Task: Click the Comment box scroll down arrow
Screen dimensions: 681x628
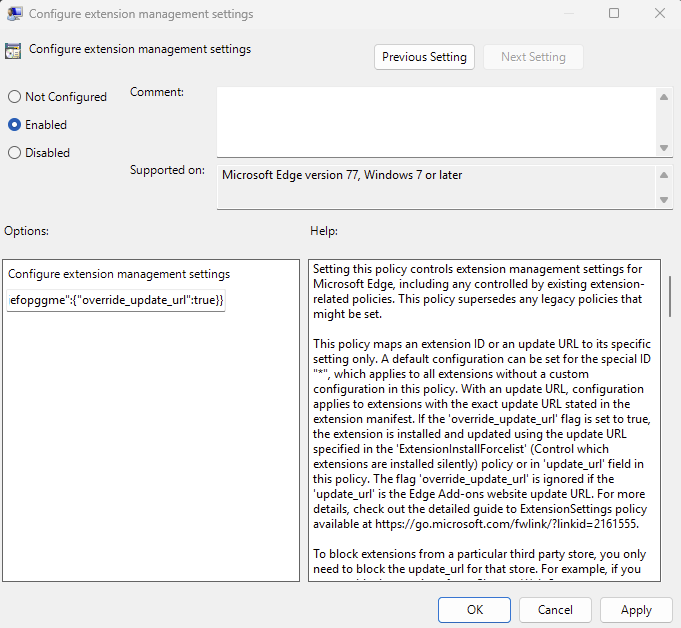Action: coord(664,148)
